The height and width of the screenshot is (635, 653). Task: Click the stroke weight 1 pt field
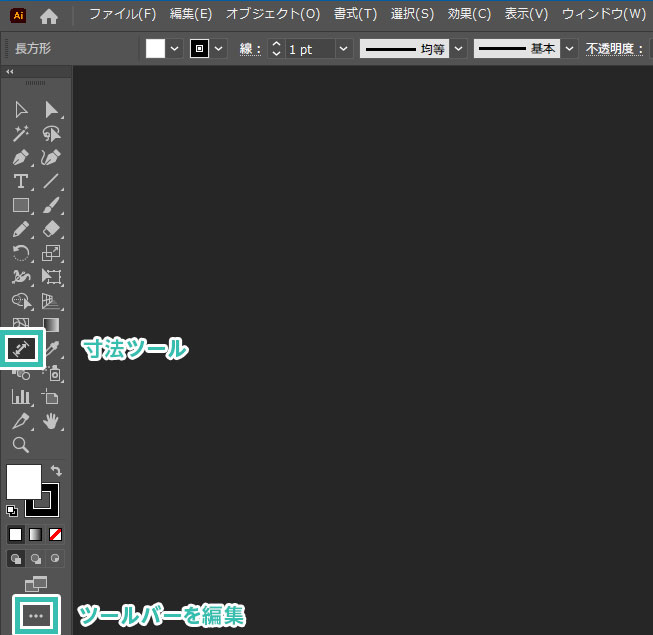pos(310,49)
